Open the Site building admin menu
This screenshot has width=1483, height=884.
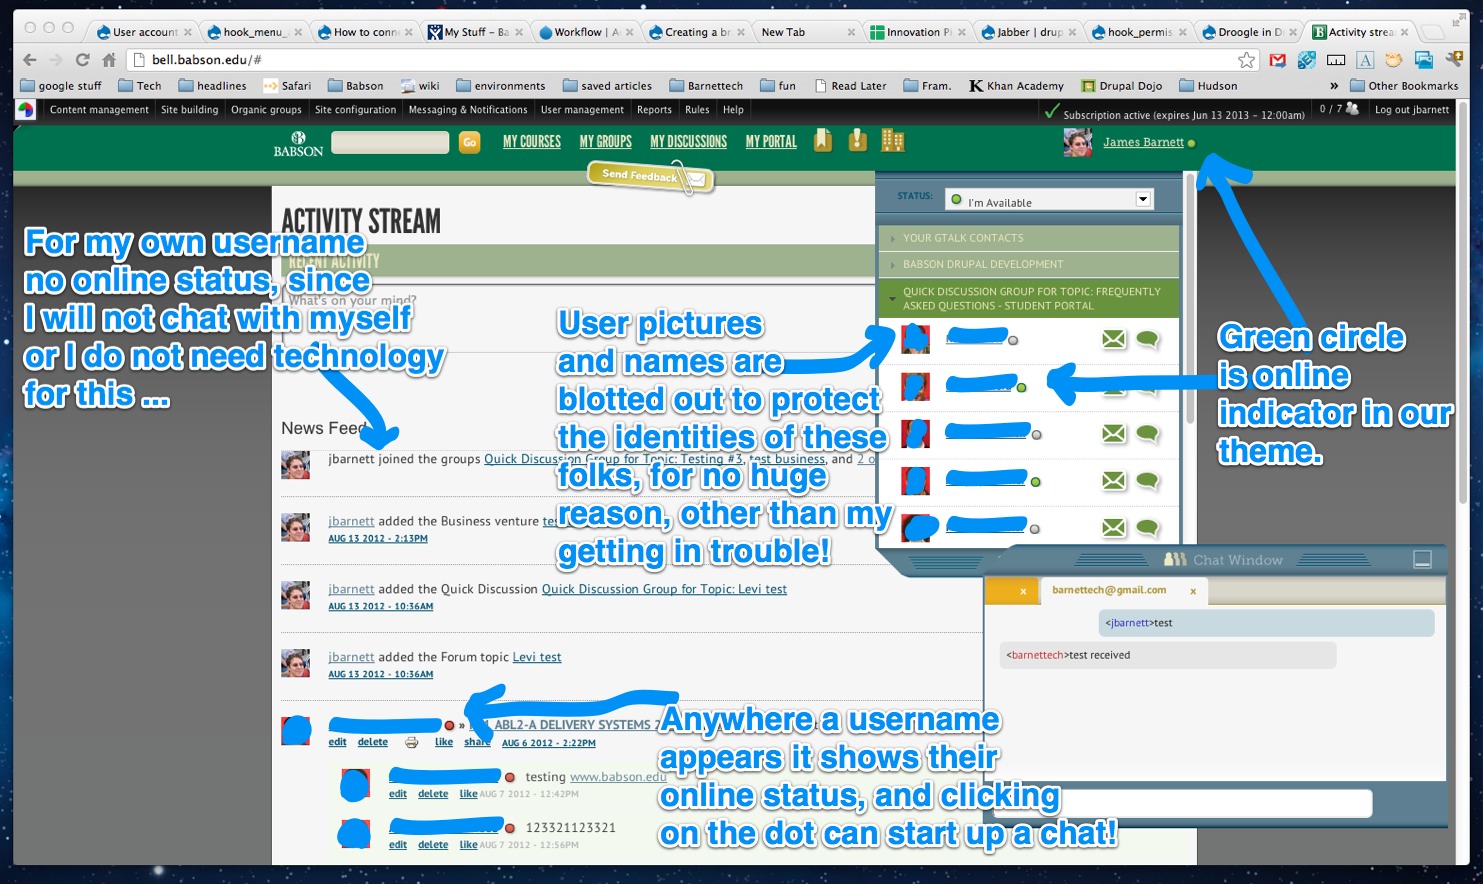[x=189, y=110]
